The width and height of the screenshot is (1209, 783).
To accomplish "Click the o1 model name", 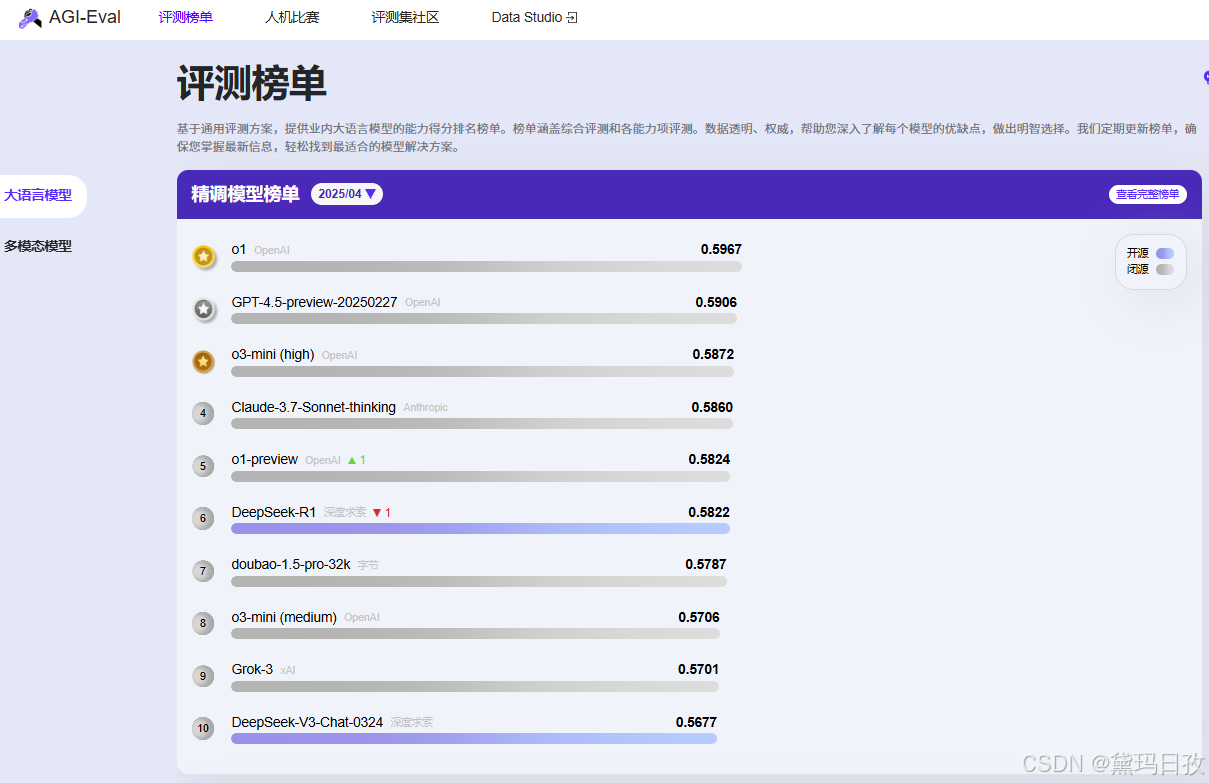I will click(239, 249).
